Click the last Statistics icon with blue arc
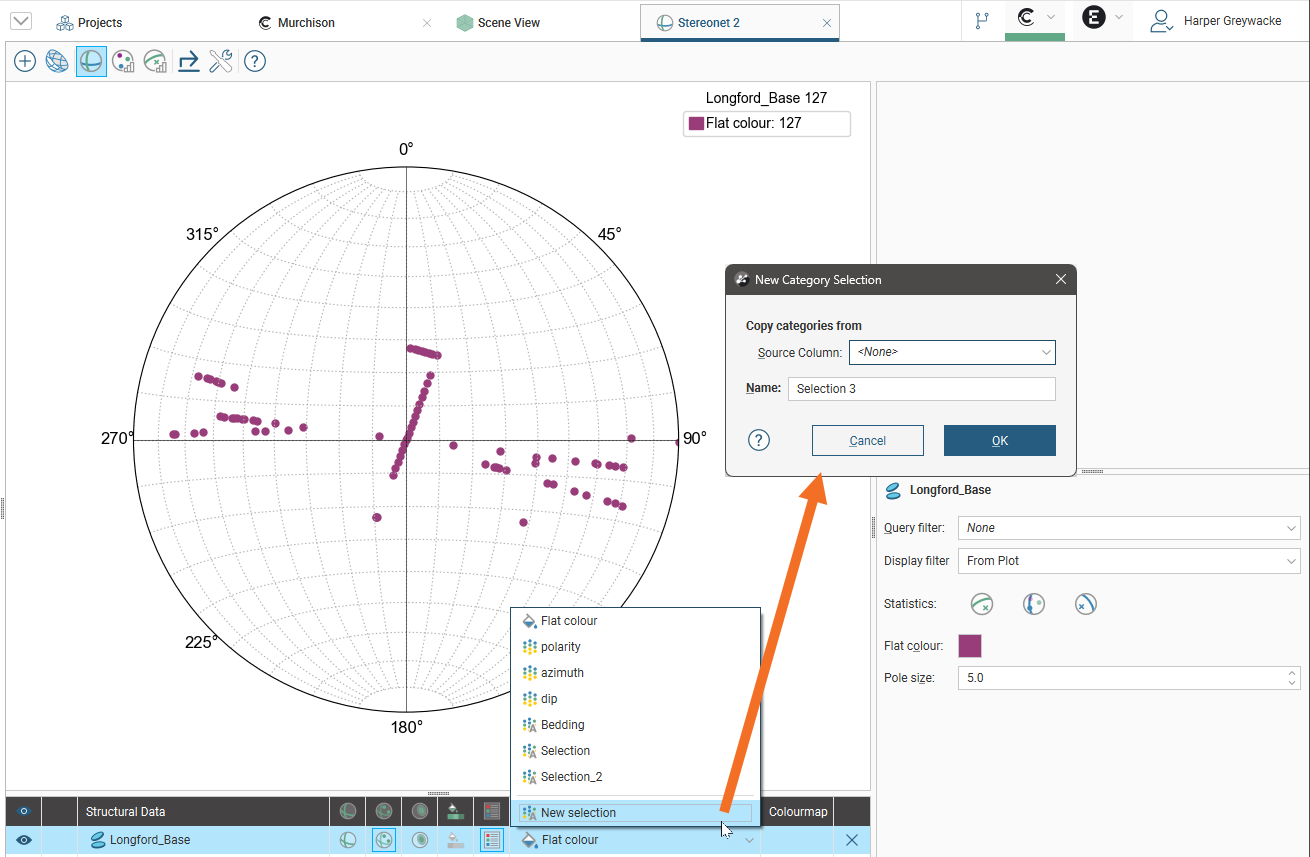The width and height of the screenshot is (1310, 857). pos(1086,604)
